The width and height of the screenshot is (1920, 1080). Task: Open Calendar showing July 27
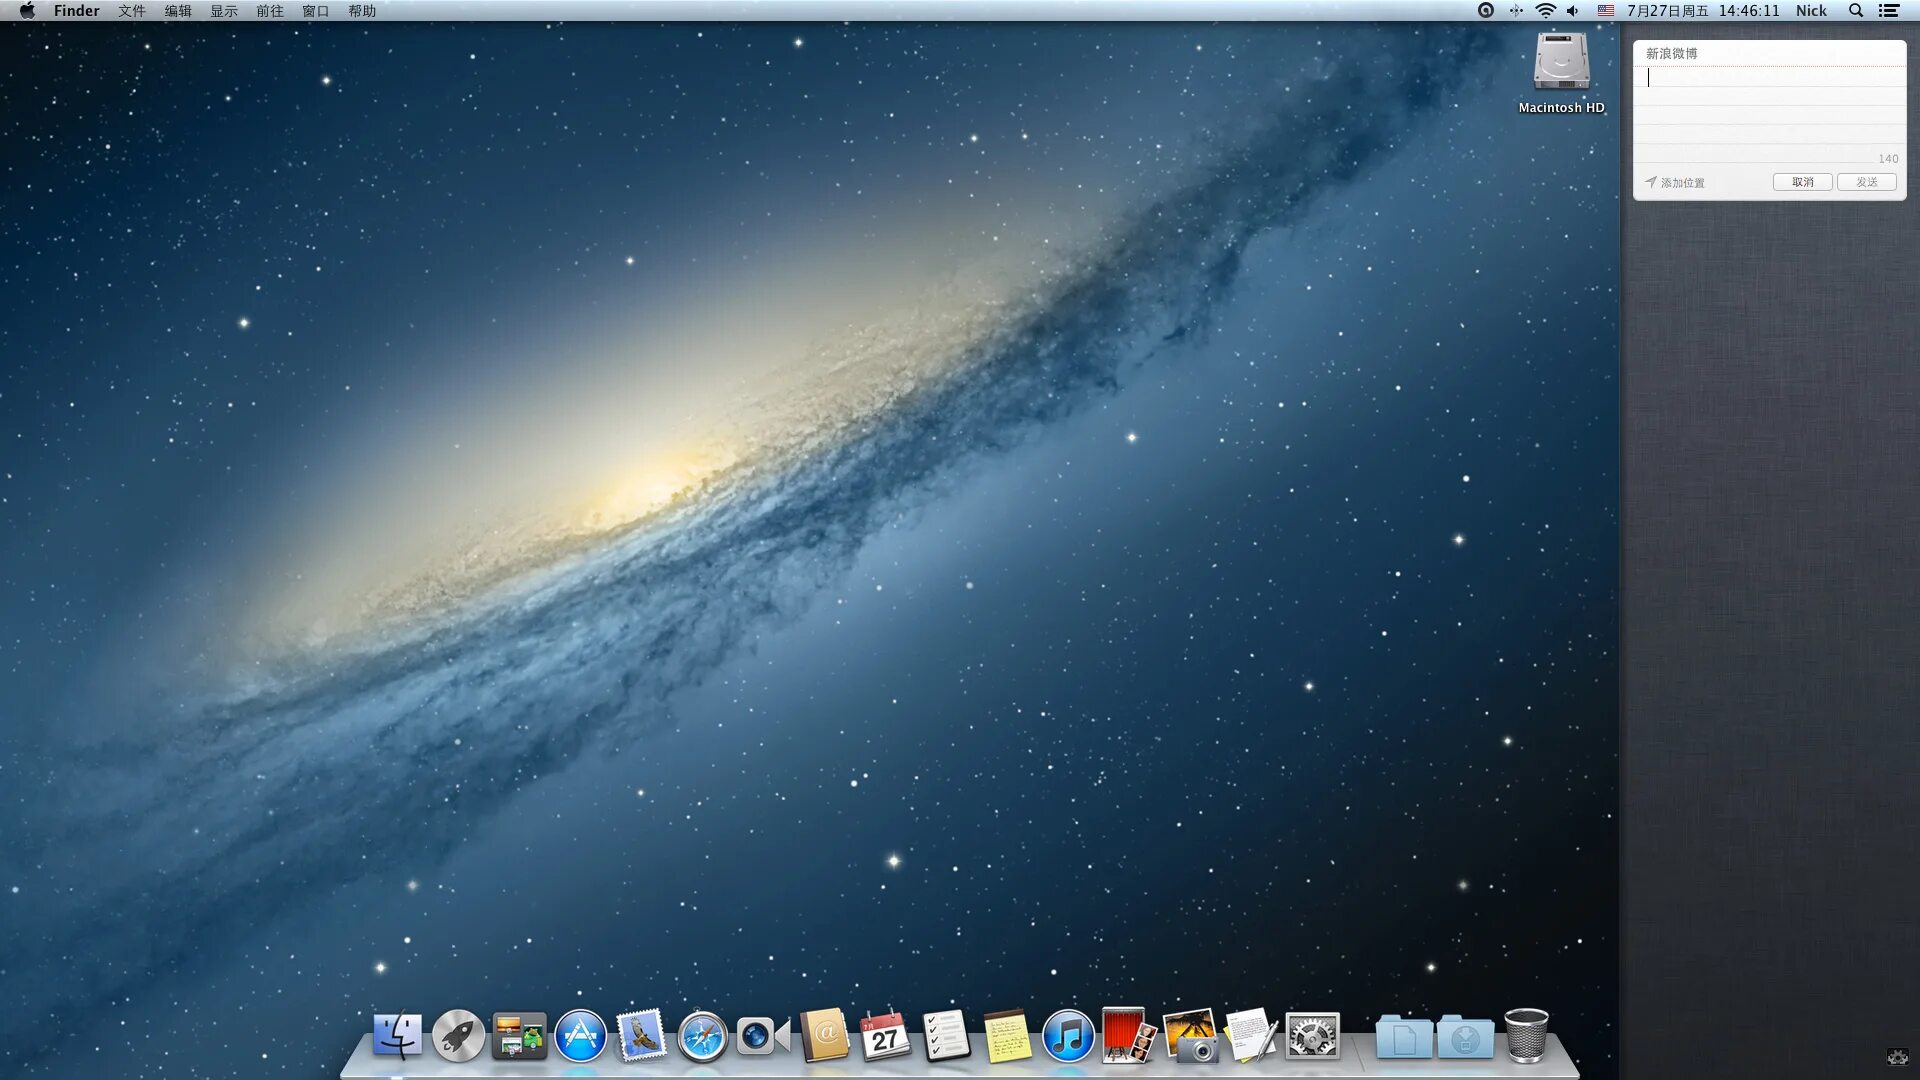click(886, 1038)
